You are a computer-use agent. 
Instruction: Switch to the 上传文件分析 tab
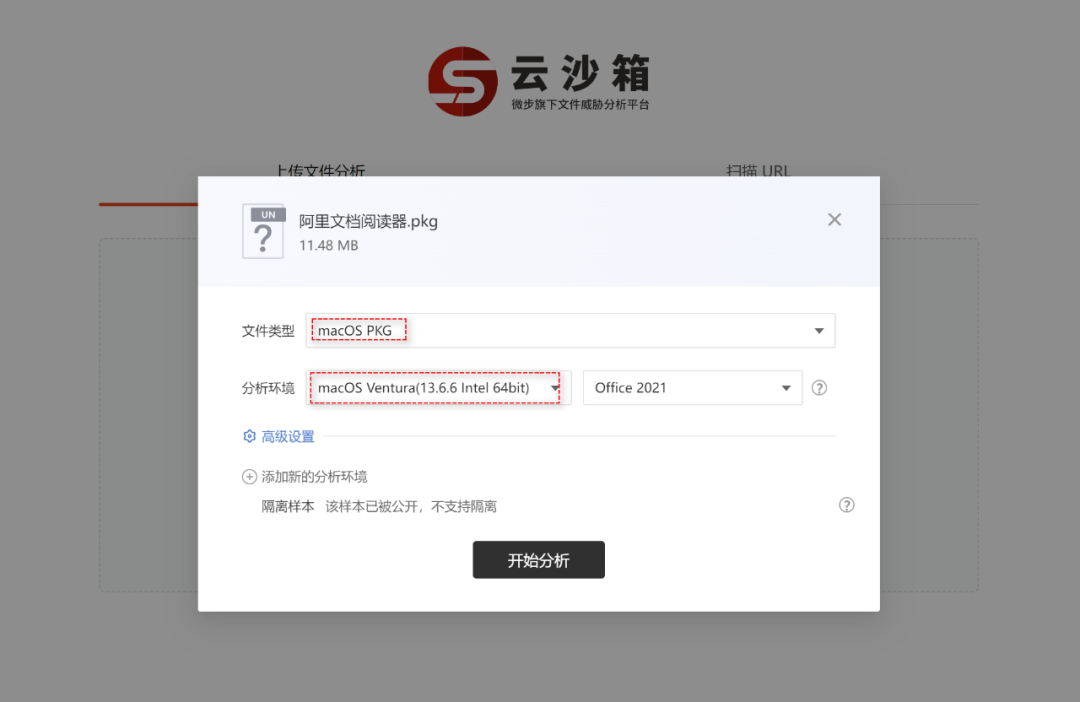coord(320,171)
